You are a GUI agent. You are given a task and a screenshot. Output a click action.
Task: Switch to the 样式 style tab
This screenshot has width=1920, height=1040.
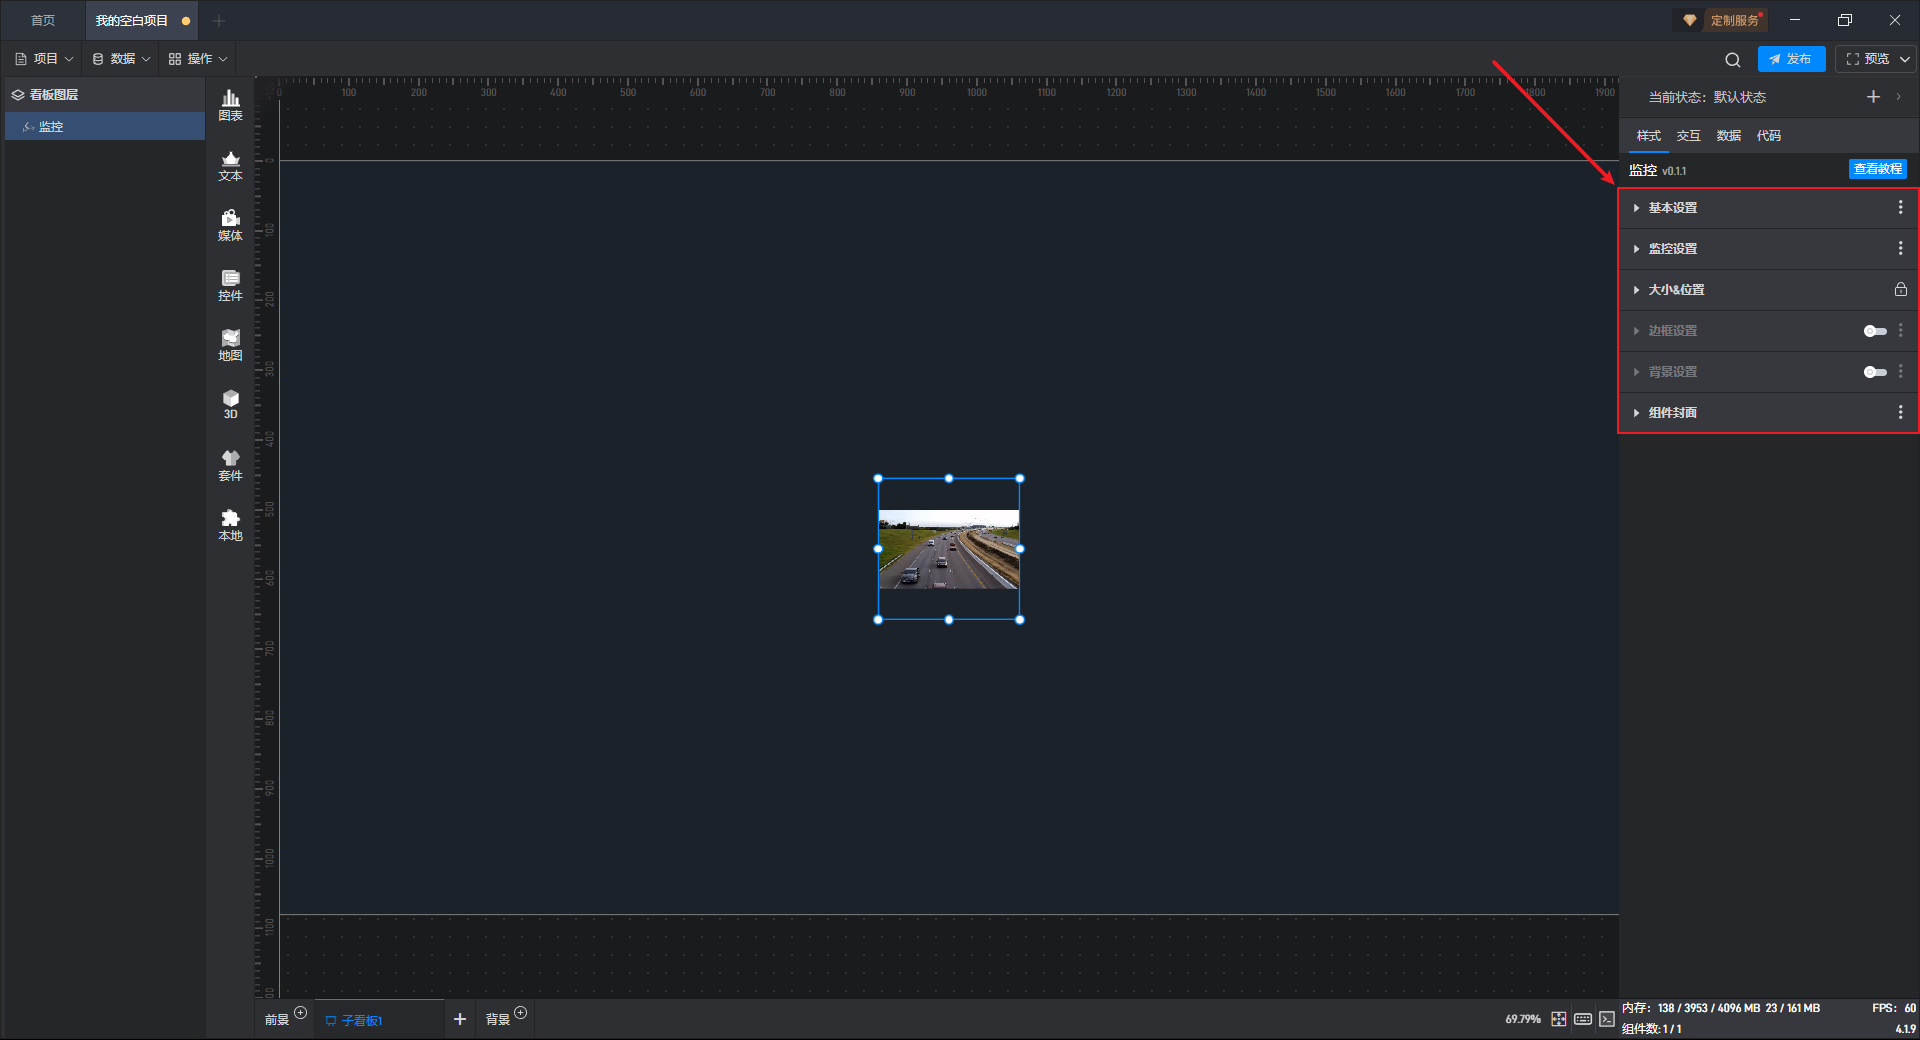(1649, 136)
